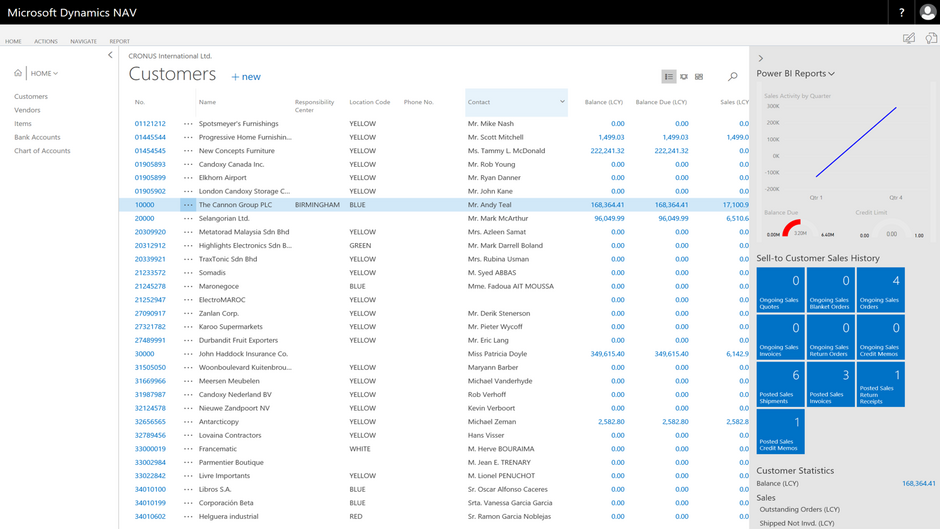Open row menu for Helguera industrial
This screenshot has width=940, height=529.
click(x=188, y=516)
